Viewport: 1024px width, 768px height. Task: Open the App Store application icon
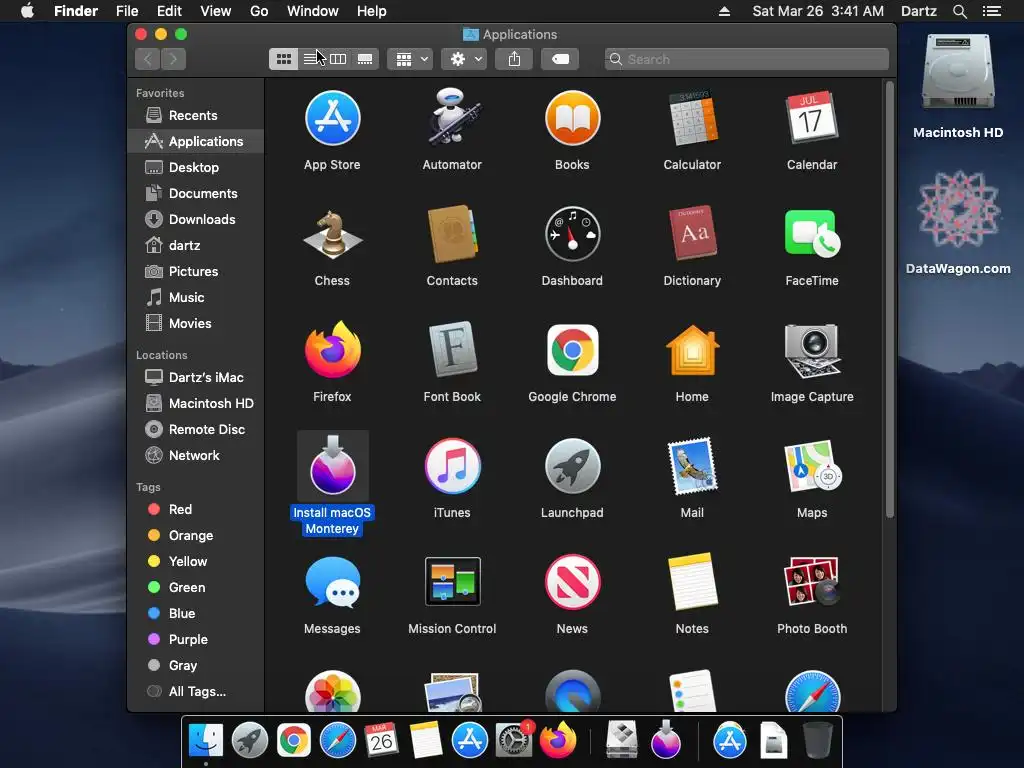[x=332, y=118]
